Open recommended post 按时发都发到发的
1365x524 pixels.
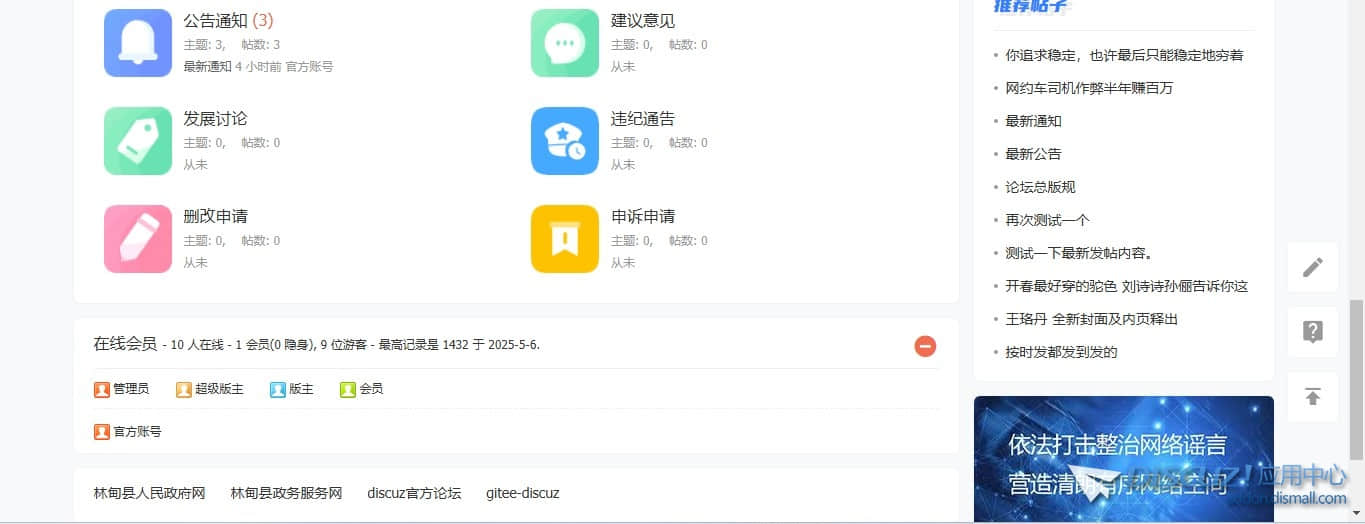click(x=1061, y=352)
